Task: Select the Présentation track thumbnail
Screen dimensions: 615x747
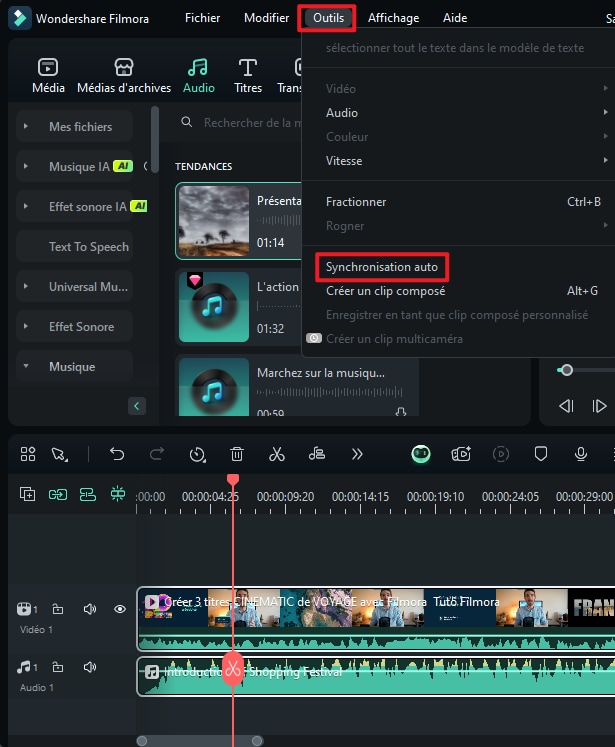Action: pyautogui.click(x=213, y=221)
